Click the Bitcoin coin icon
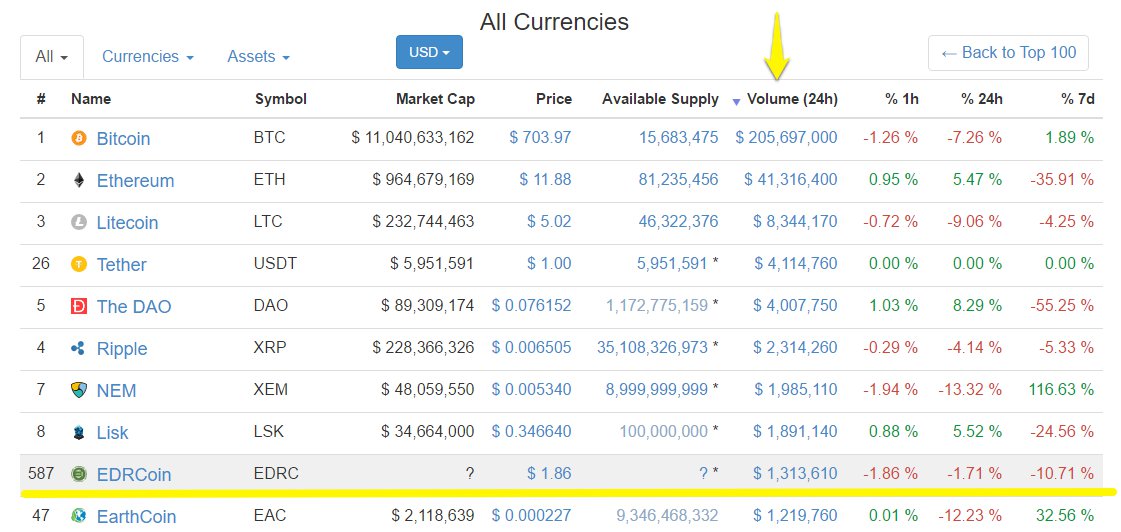 point(79,138)
